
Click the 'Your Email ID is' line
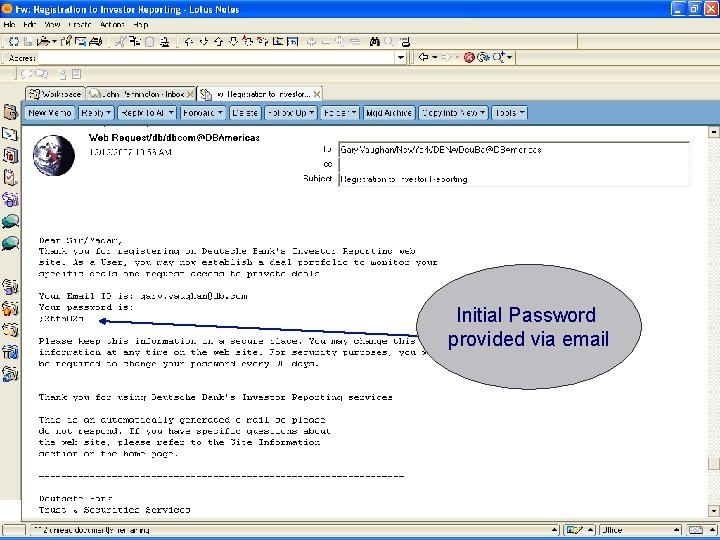pyautogui.click(x=143, y=296)
